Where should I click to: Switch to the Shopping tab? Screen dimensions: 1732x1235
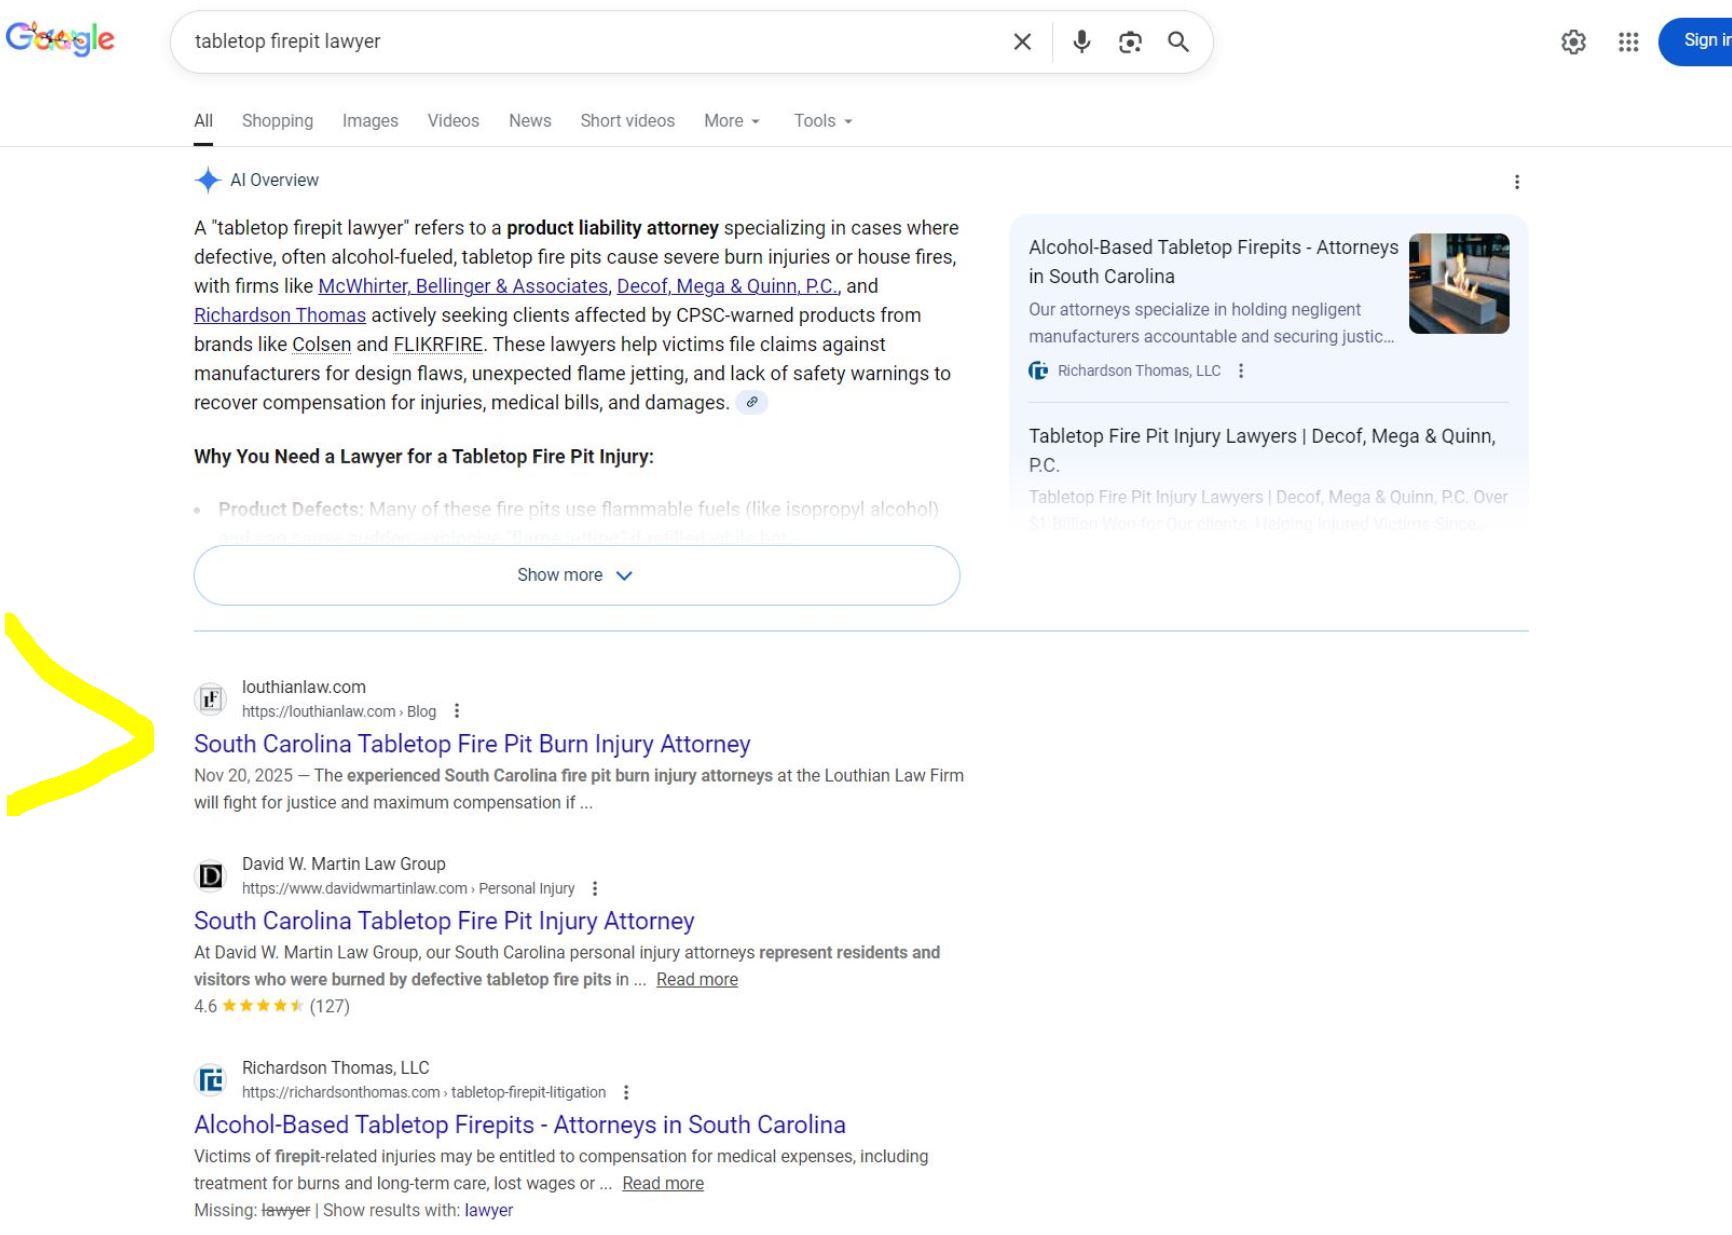tap(277, 121)
